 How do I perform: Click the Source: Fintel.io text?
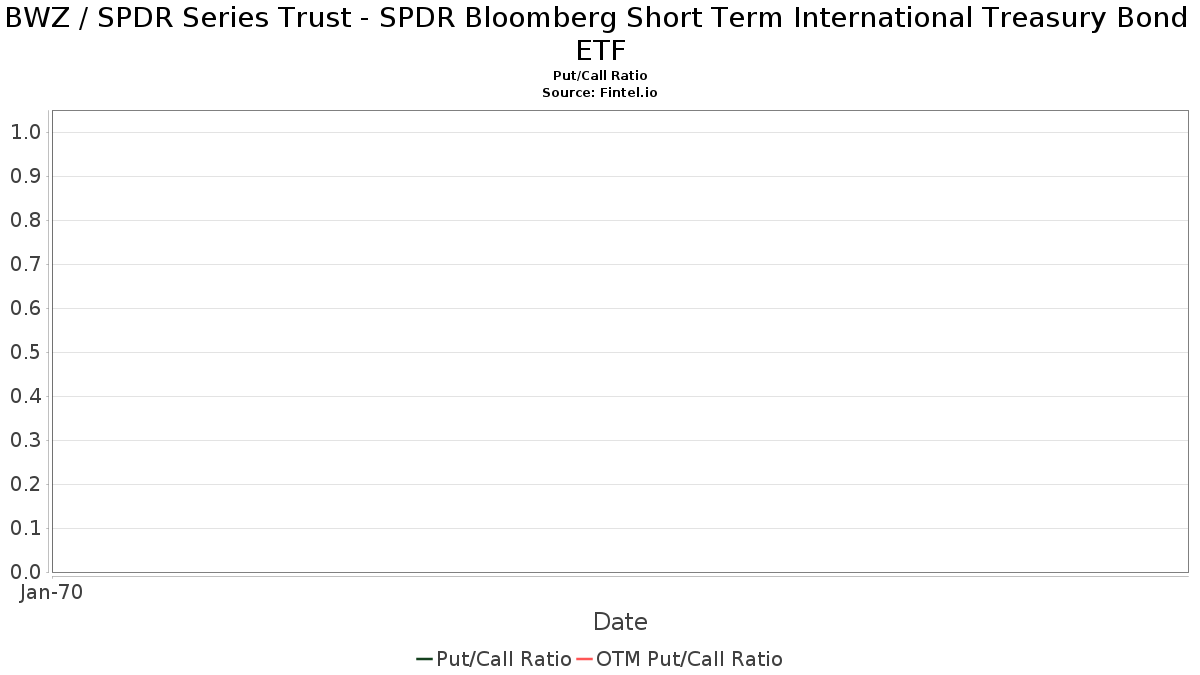pos(600,92)
